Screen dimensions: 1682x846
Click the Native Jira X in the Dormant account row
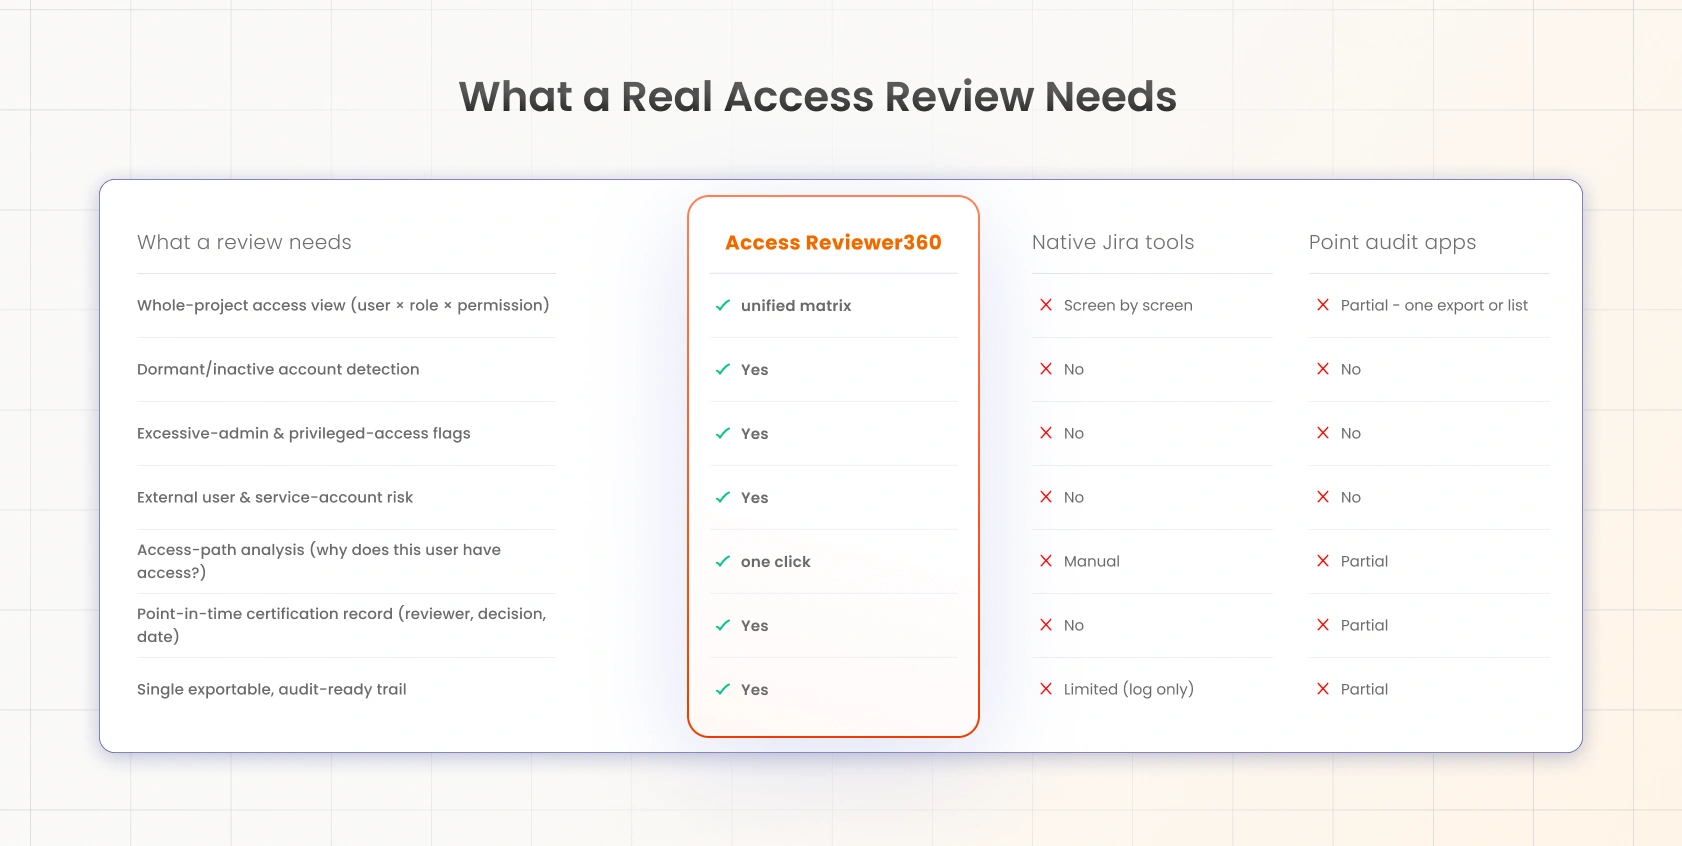(x=1046, y=369)
